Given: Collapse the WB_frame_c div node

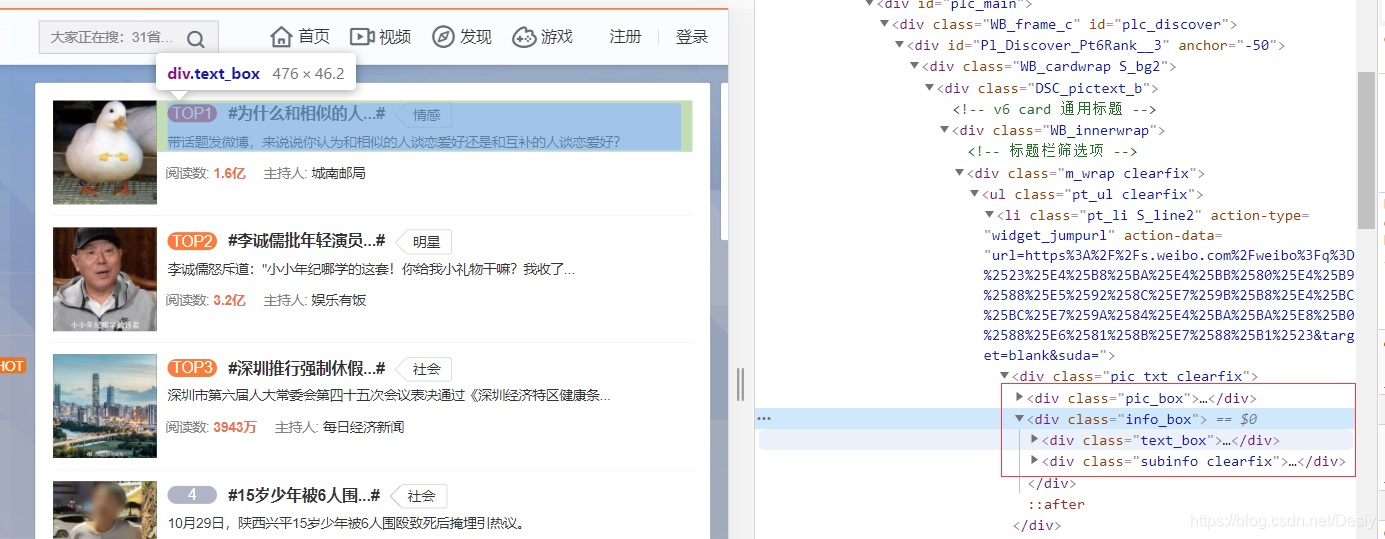Looking at the screenshot, I should 884,24.
